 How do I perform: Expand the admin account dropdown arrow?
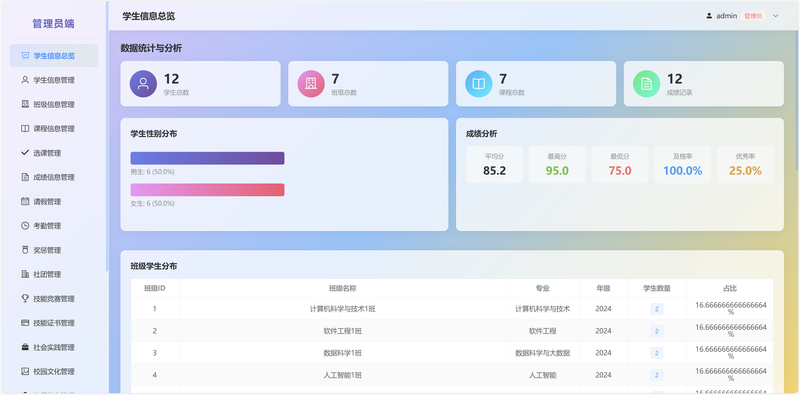(x=776, y=16)
